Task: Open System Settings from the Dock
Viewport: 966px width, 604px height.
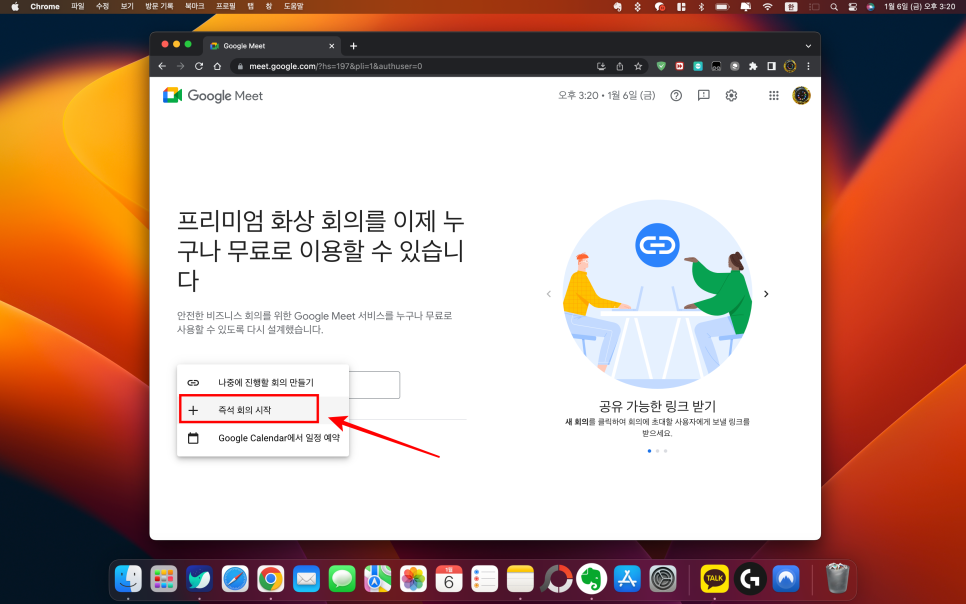Action: pos(663,579)
